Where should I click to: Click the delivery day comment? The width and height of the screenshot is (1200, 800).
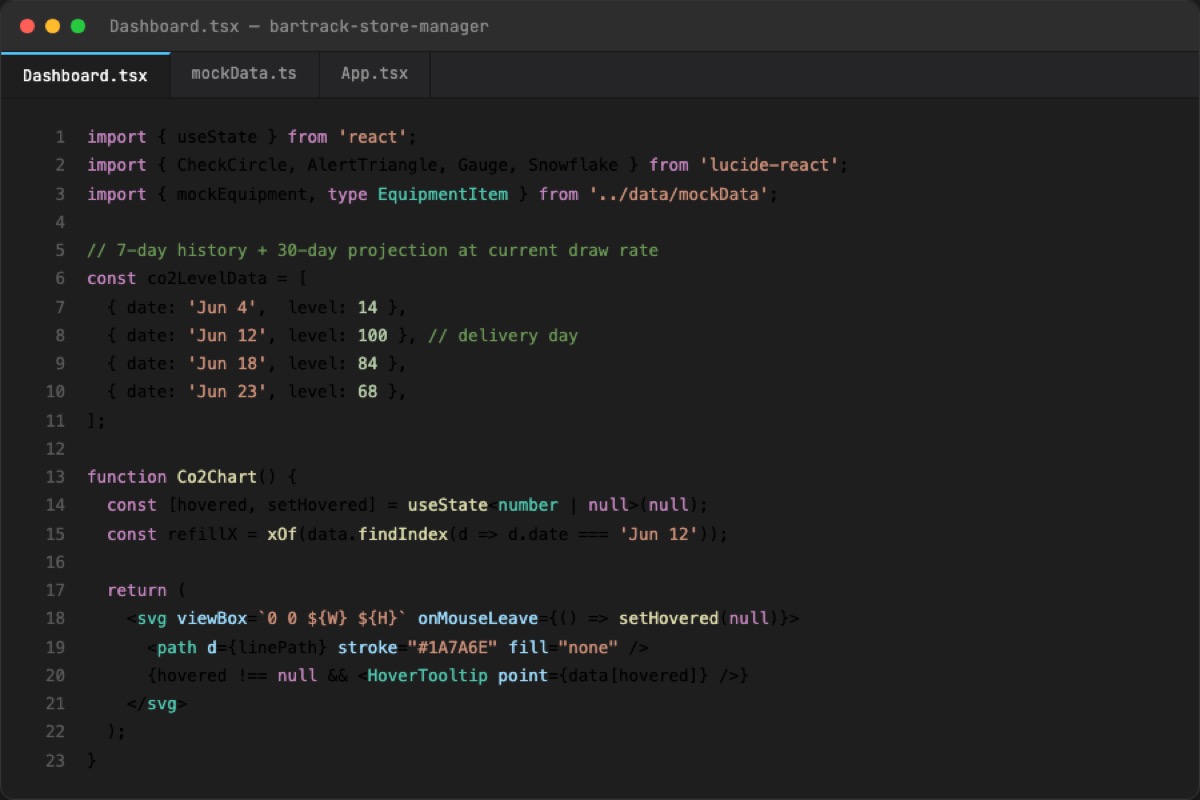(503, 335)
